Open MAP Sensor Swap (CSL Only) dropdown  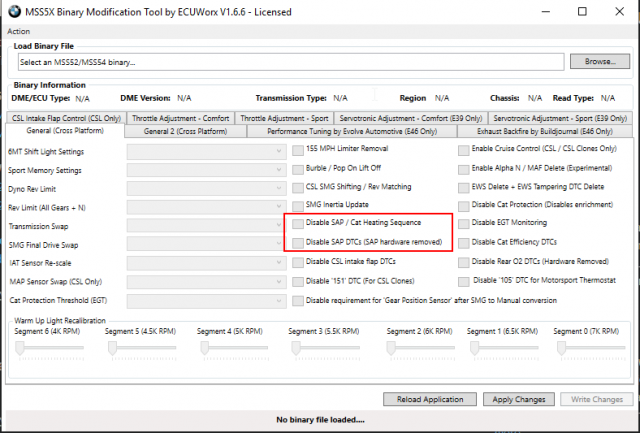pos(206,282)
